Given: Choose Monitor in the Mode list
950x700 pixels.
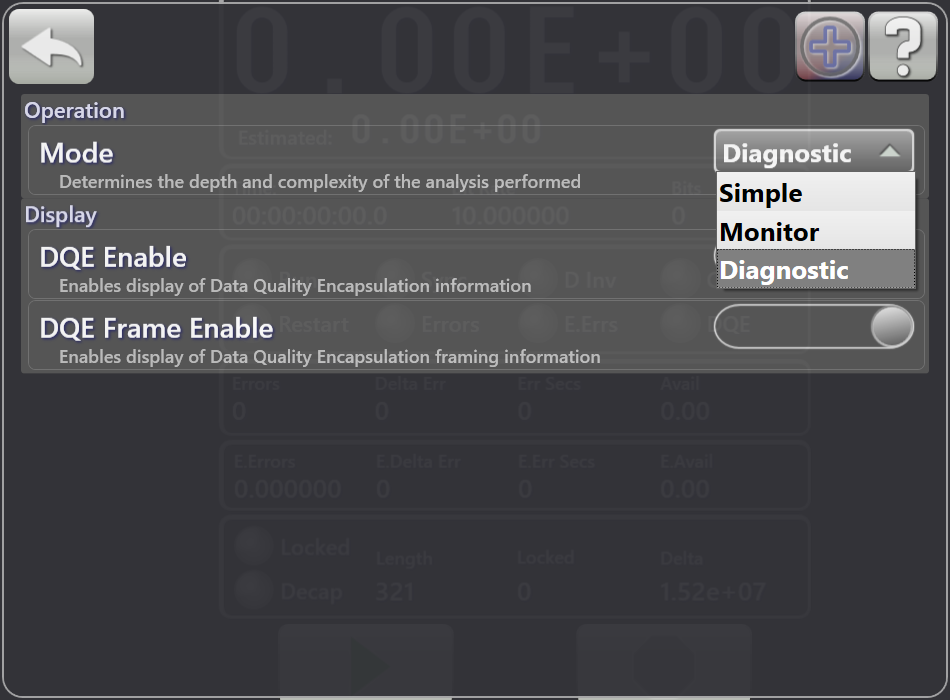Looking at the screenshot, I should [x=815, y=232].
